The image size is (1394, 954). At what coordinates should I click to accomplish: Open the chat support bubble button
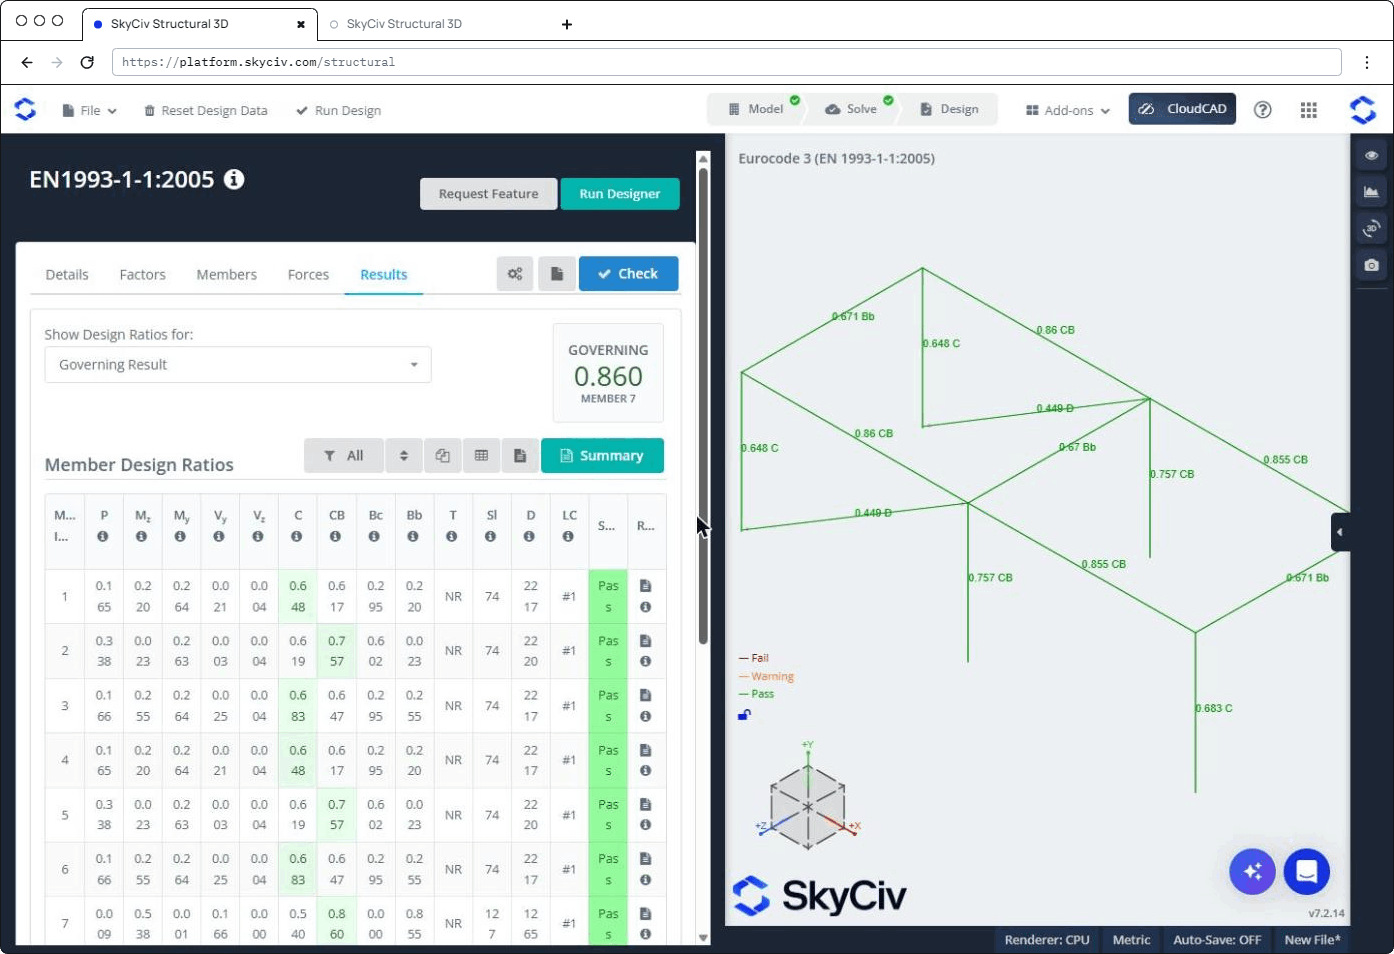[1306, 872]
